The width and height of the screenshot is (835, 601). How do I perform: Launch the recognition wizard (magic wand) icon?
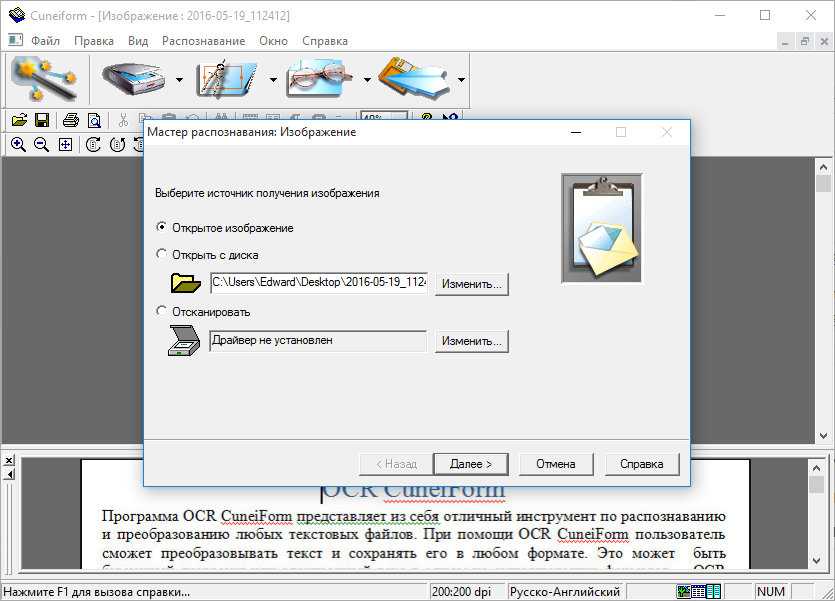pyautogui.click(x=46, y=80)
